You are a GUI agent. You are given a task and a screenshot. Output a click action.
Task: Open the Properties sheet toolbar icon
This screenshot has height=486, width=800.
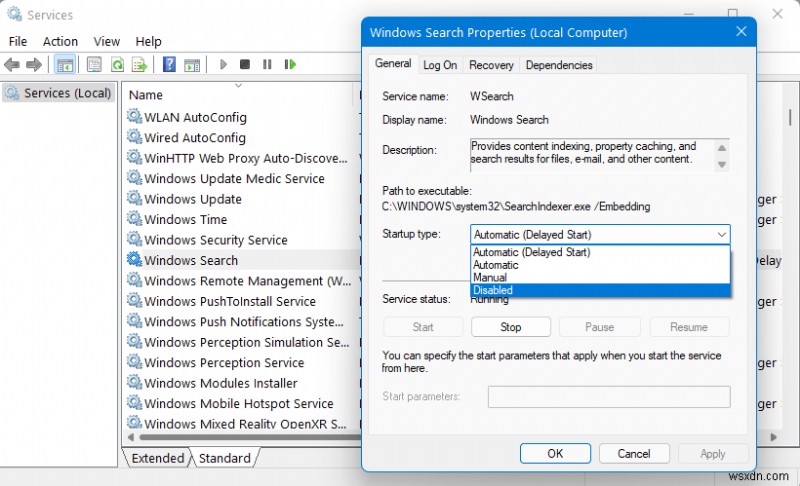click(x=94, y=65)
